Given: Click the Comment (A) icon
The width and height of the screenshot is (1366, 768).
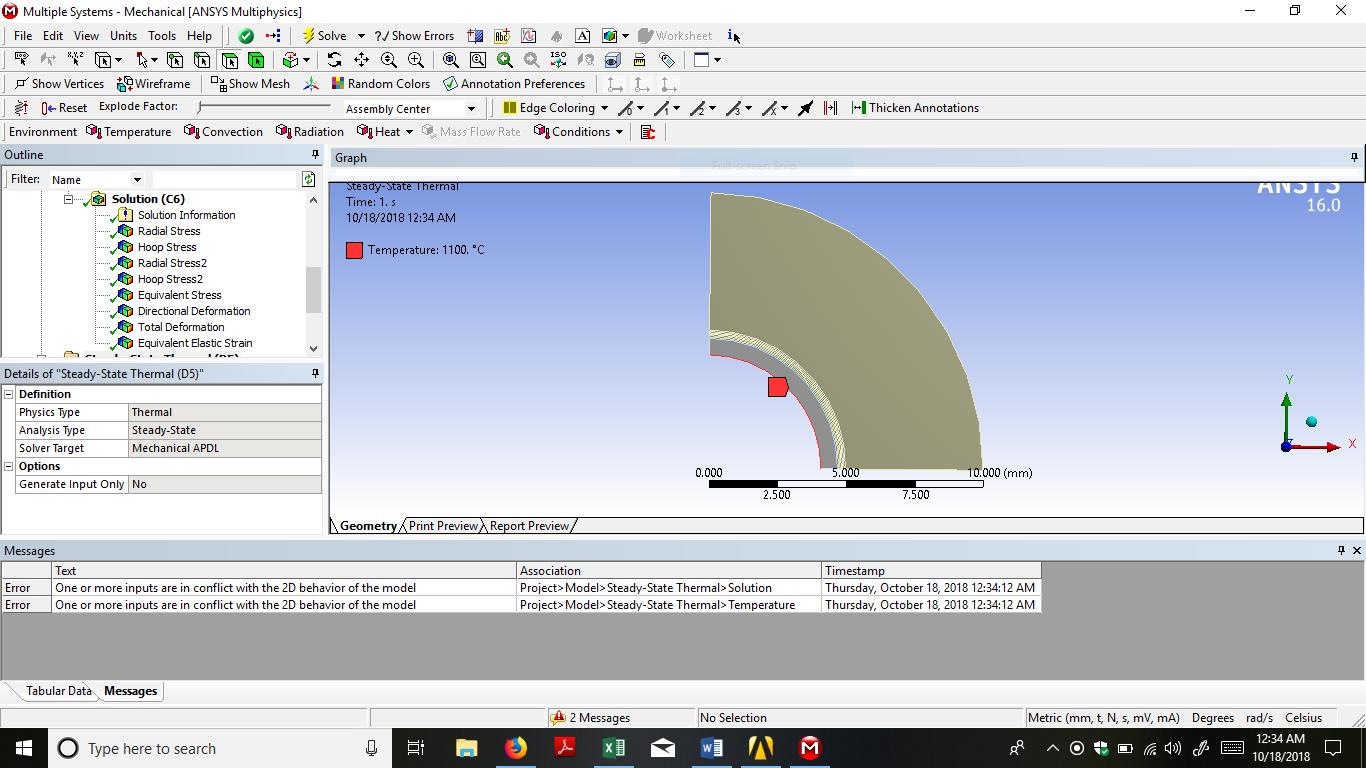Looking at the screenshot, I should tap(583, 36).
